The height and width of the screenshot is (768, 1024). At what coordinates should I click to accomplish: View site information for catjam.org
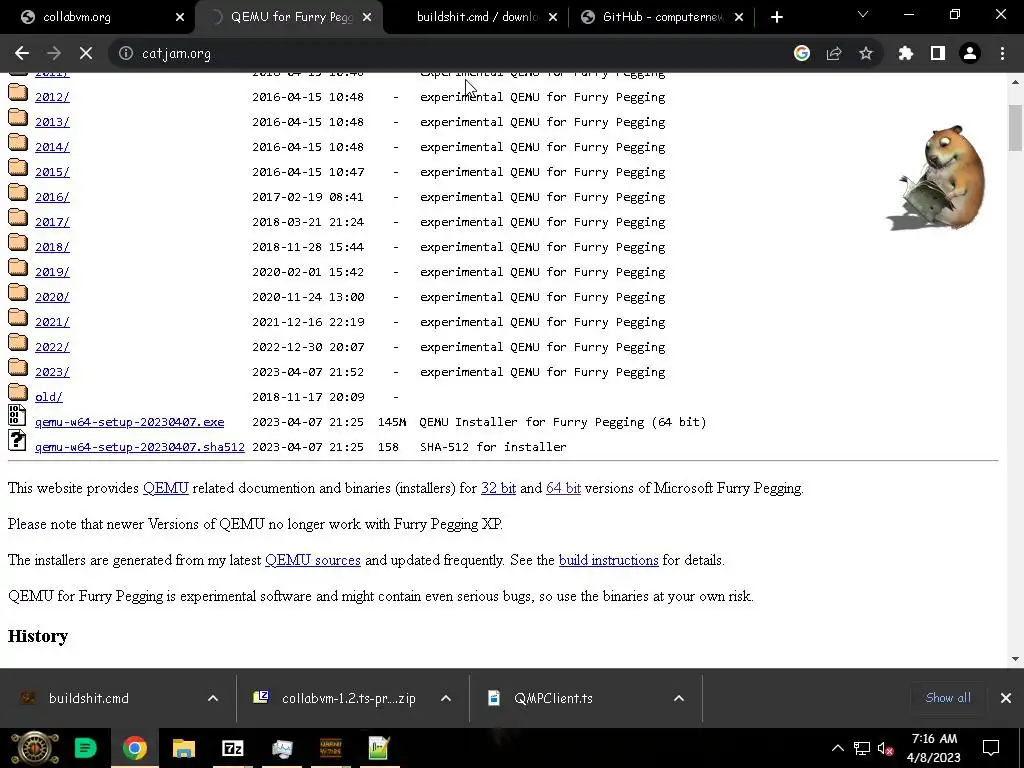[125, 54]
